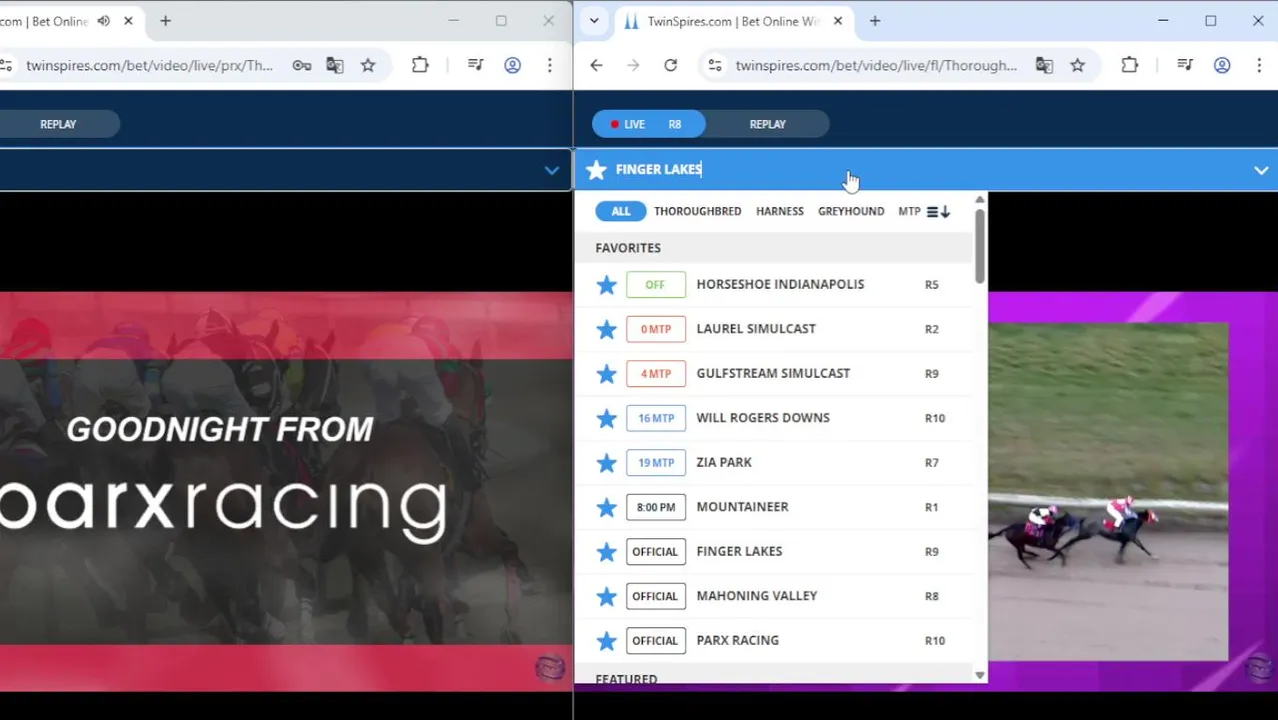The height and width of the screenshot is (720, 1278).
Task: Bookmark page with star in right browser
Action: pyautogui.click(x=1077, y=65)
